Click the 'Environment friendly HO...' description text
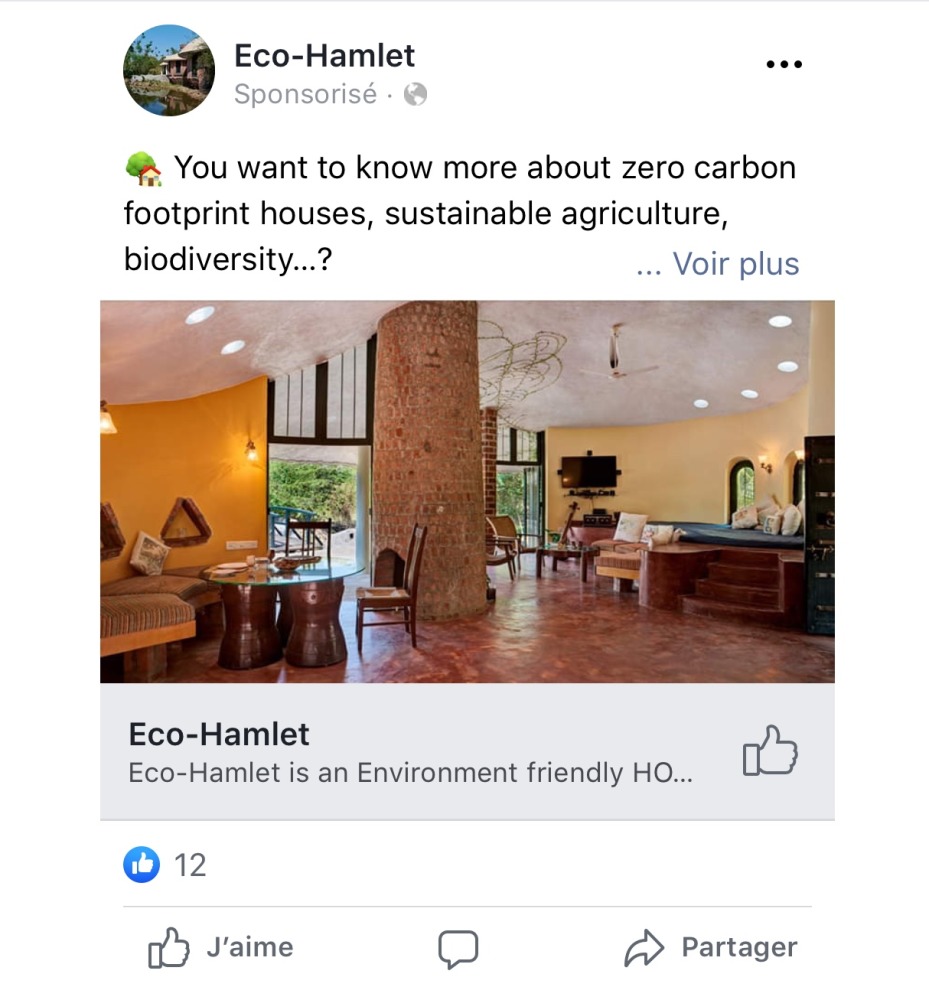Image resolution: width=929 pixels, height=1000 pixels. pyautogui.click(x=410, y=773)
